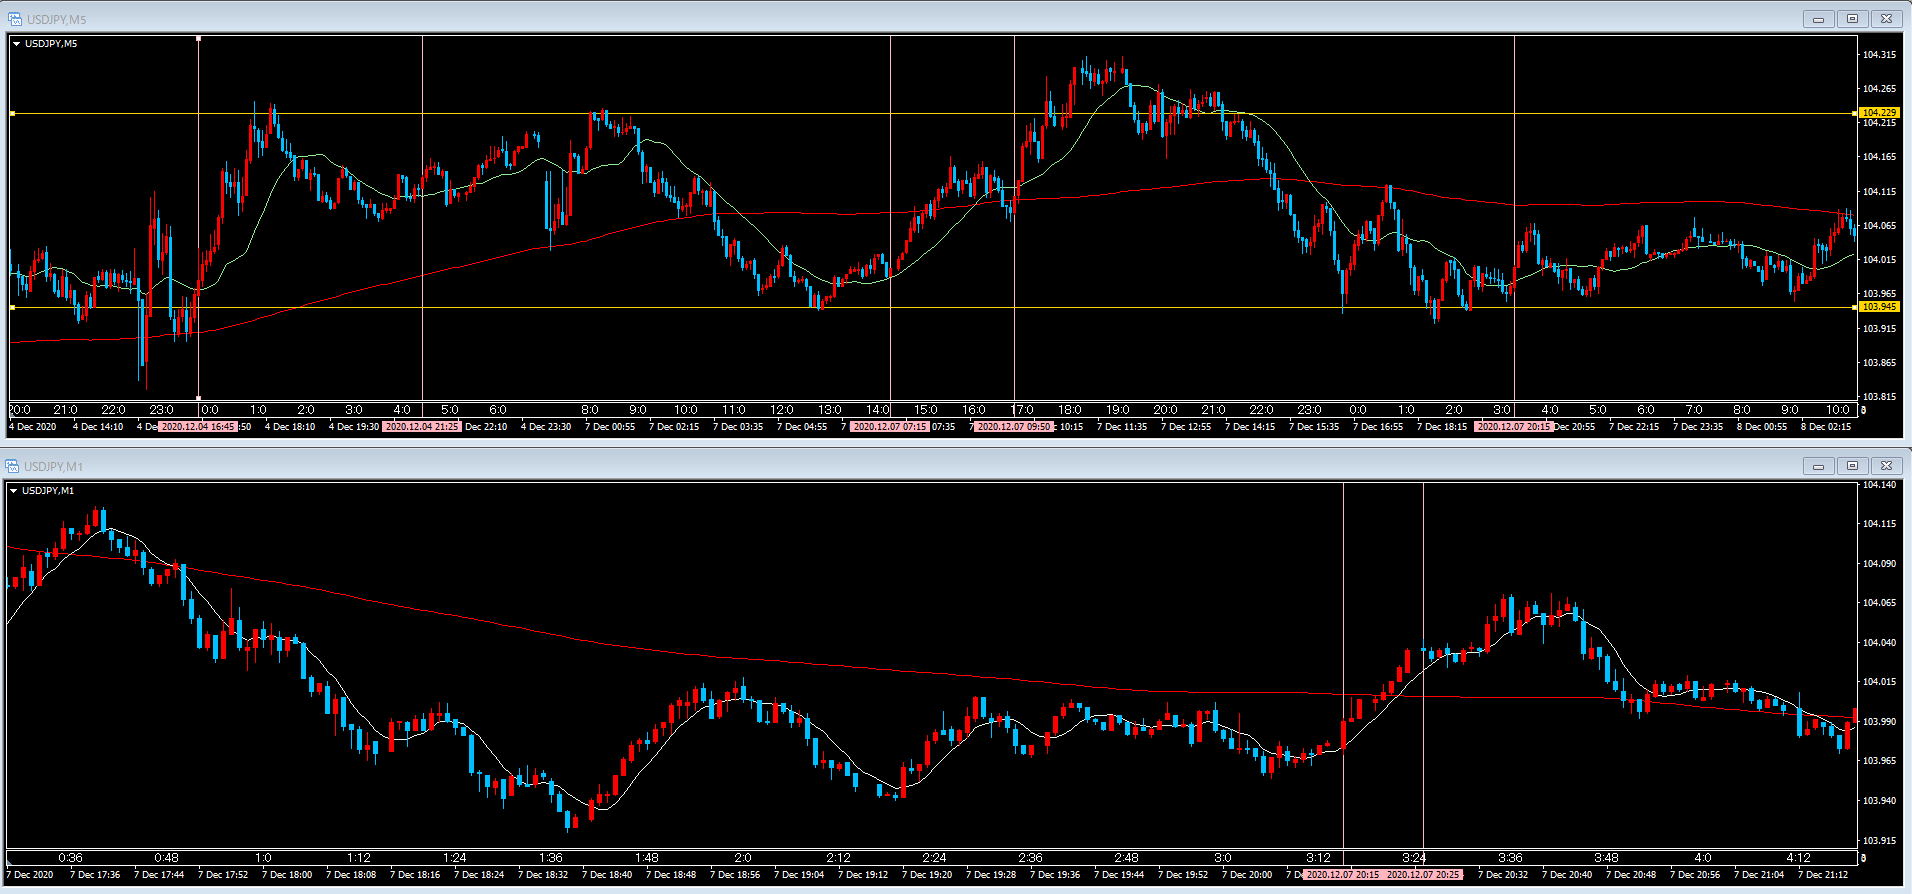Click the 2020.12.07 20:25 label in M1 chart
1912x894 pixels.
point(1423,875)
